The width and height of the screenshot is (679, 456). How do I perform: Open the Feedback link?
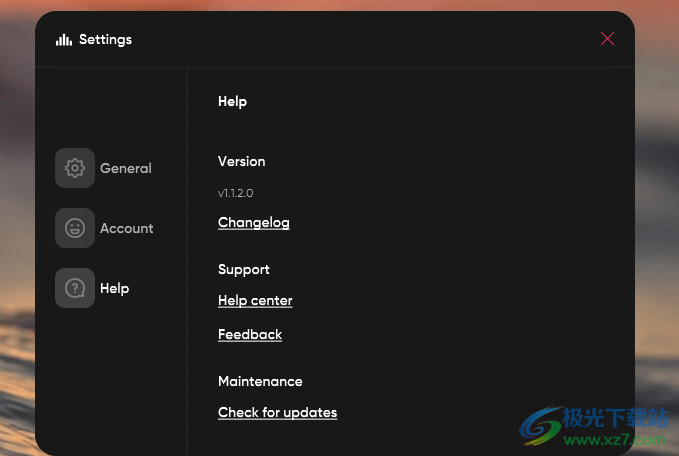tap(250, 334)
